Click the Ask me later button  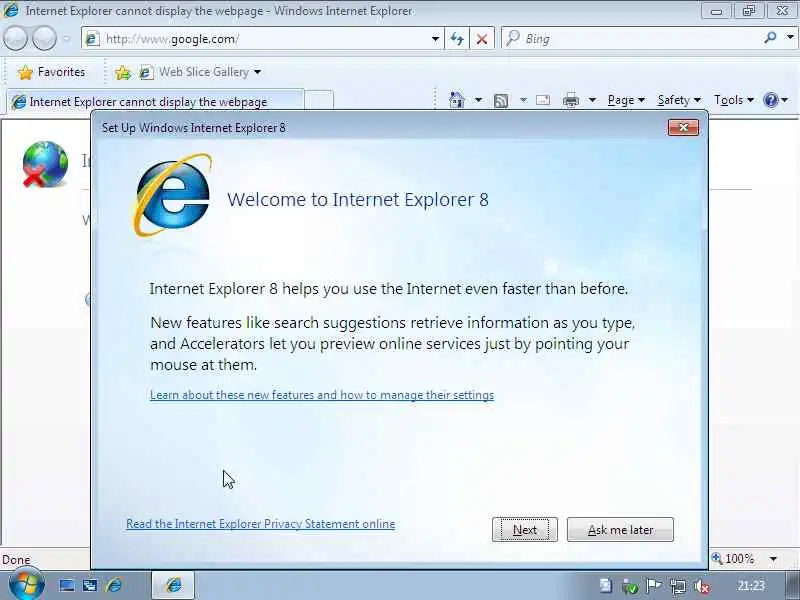point(620,530)
